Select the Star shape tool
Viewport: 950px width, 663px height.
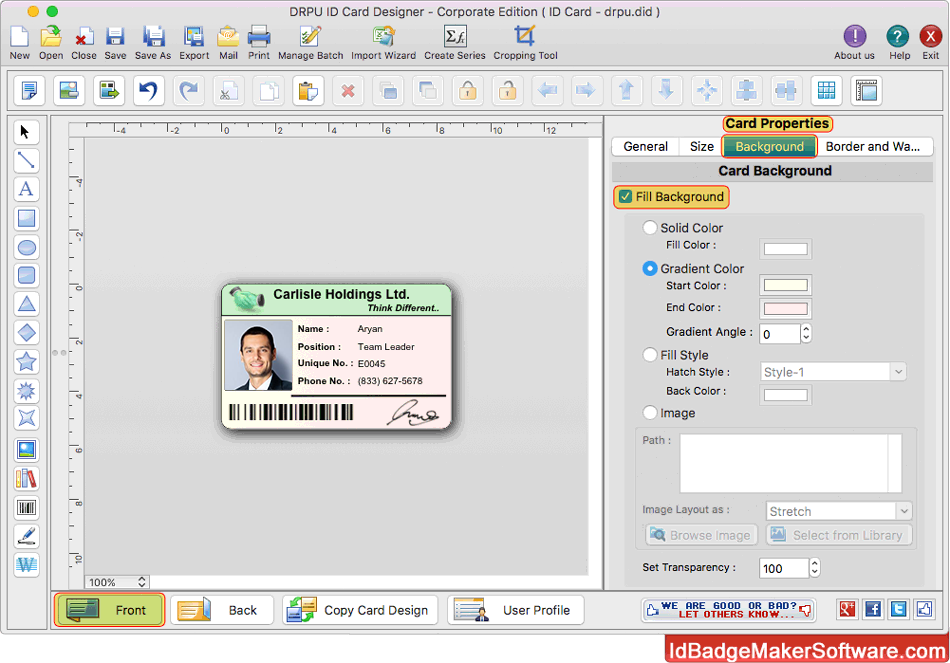[26, 361]
